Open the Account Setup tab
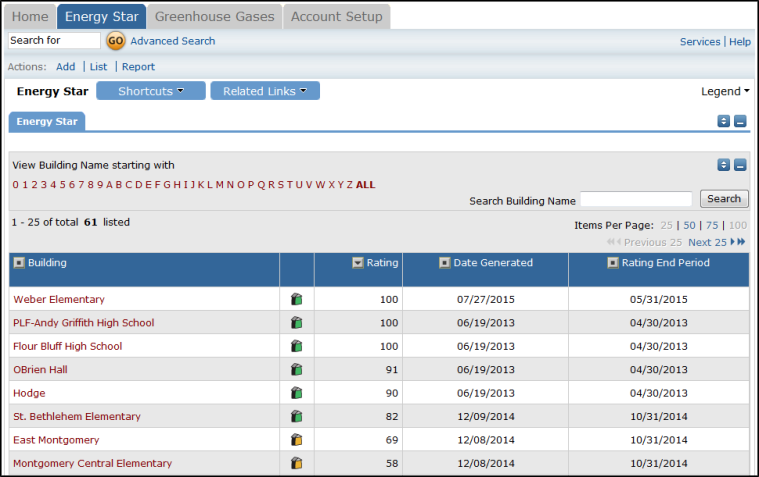 coord(336,16)
